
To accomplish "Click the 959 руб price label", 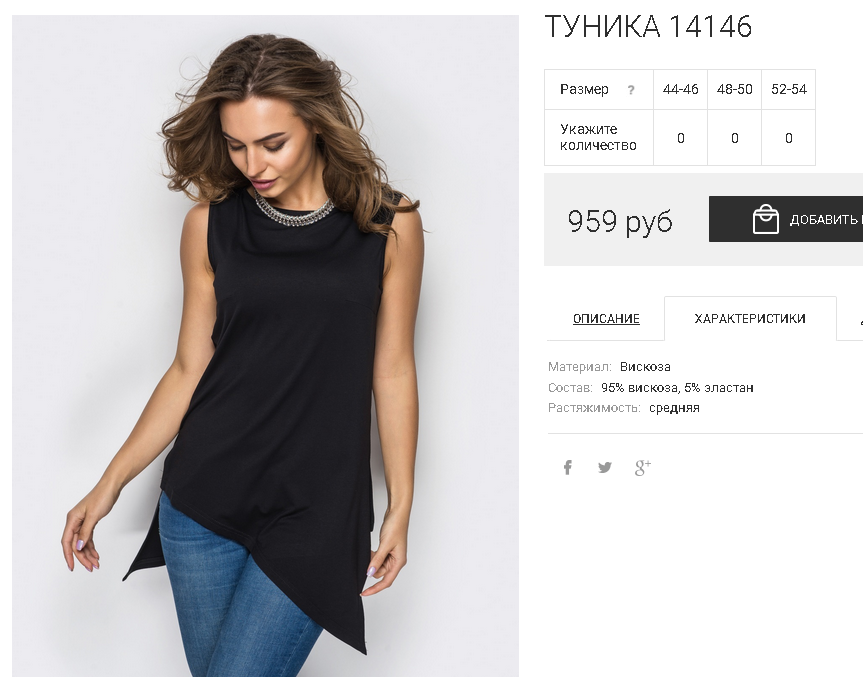I will click(x=620, y=221).
